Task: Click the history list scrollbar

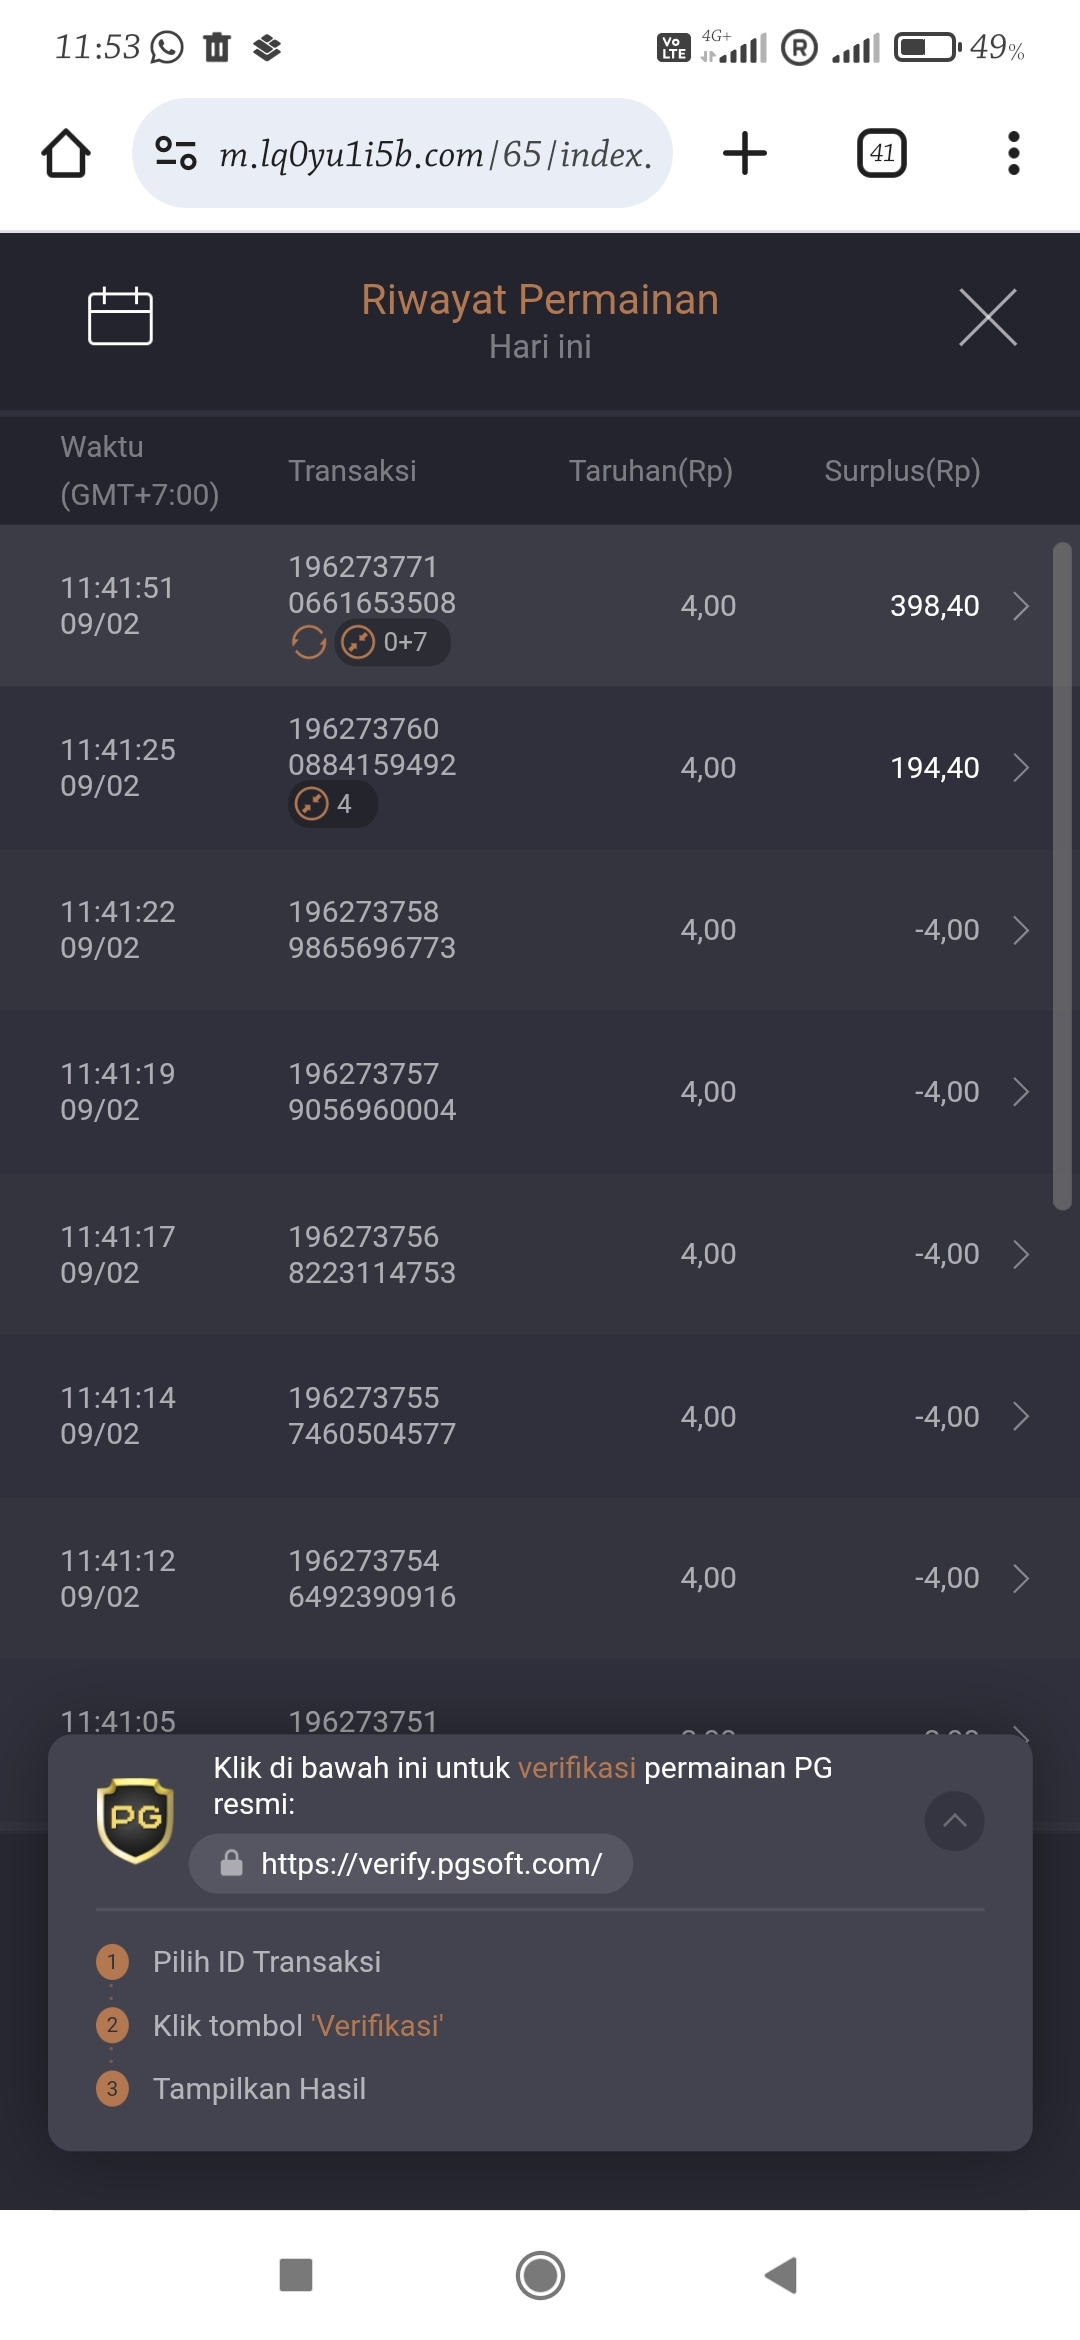Action: 1062,876
